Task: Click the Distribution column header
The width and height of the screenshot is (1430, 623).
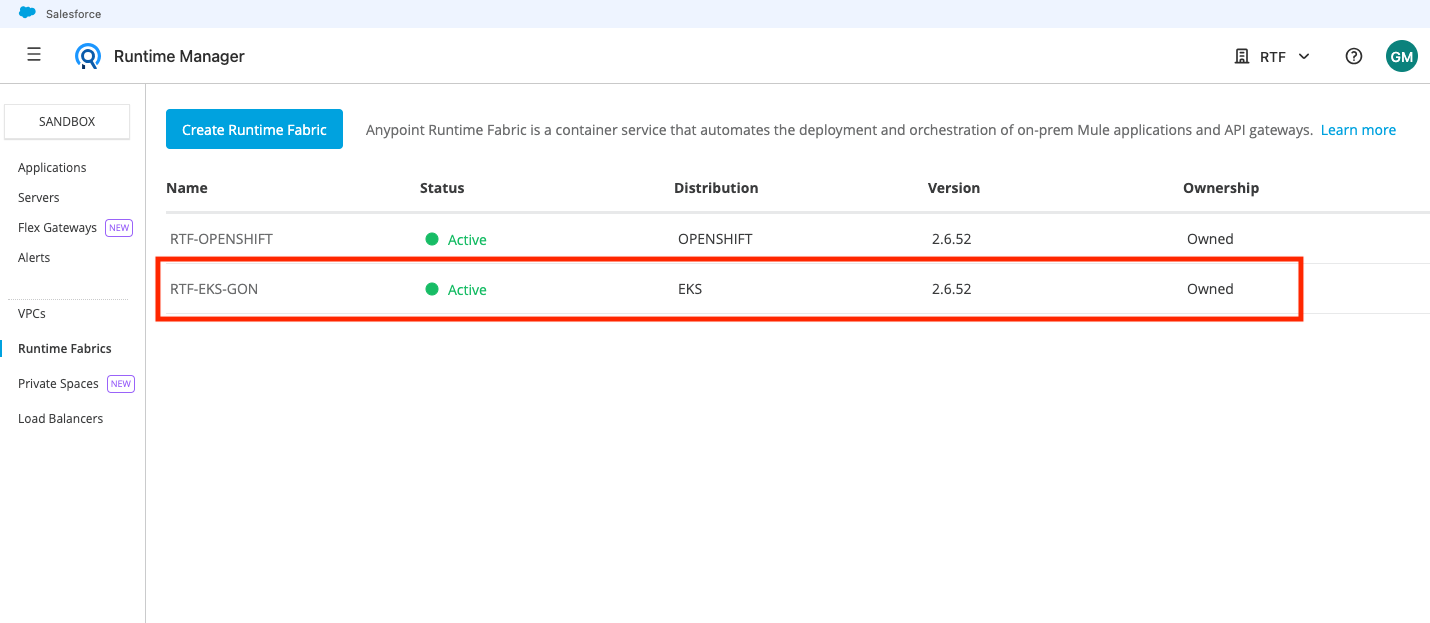Action: pos(716,188)
